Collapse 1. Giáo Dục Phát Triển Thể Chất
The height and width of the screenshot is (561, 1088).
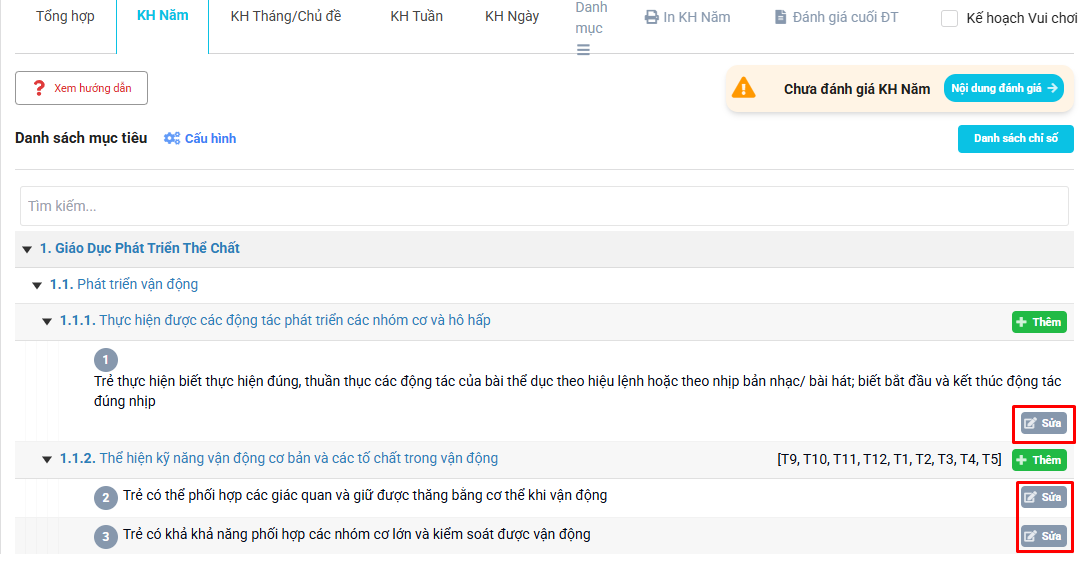pyautogui.click(x=27, y=249)
